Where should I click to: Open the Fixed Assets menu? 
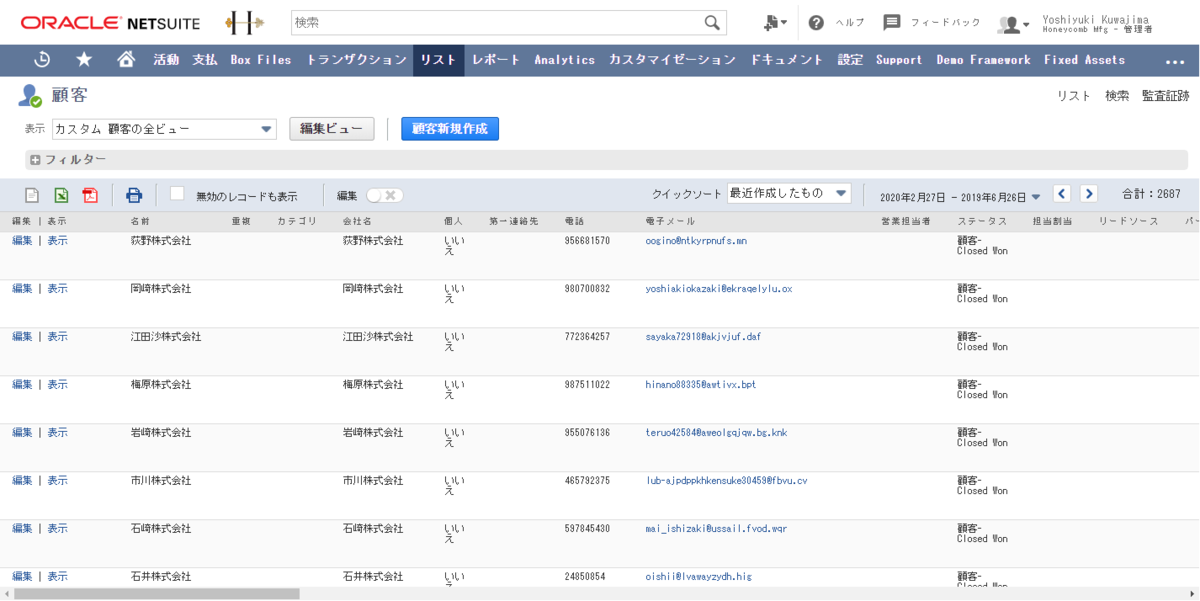[x=1084, y=60]
